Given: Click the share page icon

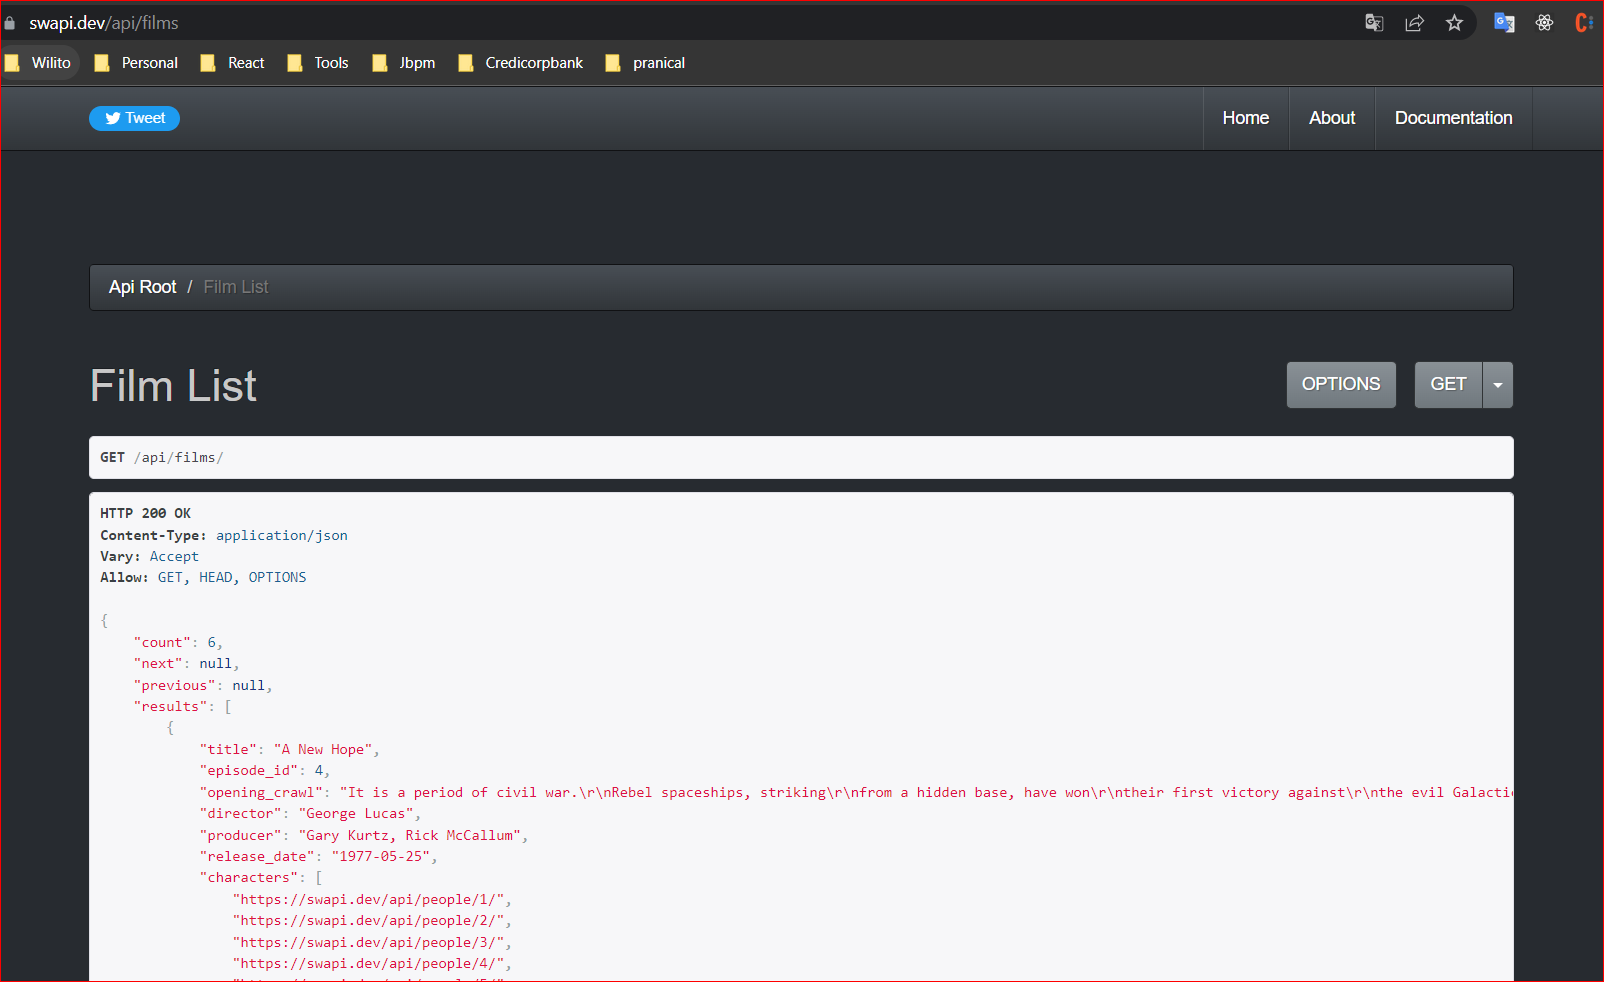Looking at the screenshot, I should (1414, 23).
